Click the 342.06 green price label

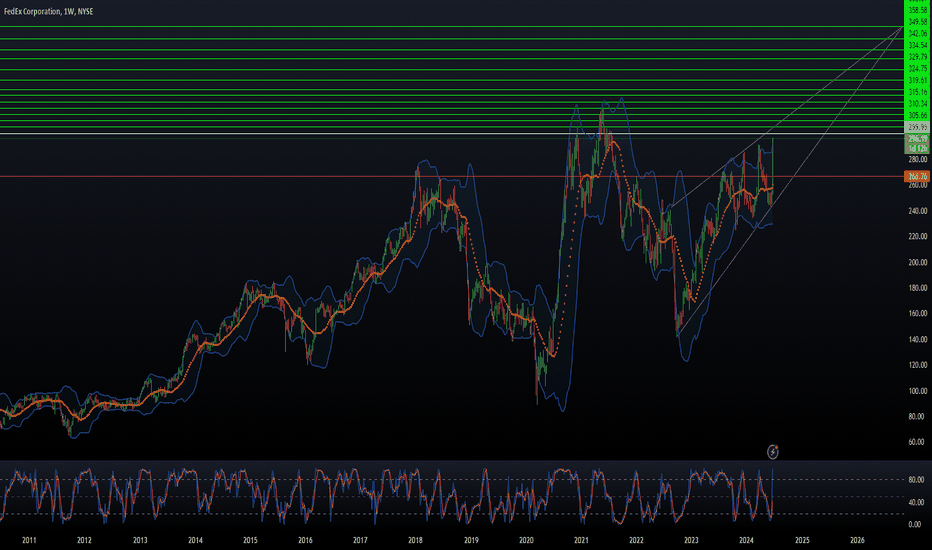click(918, 33)
